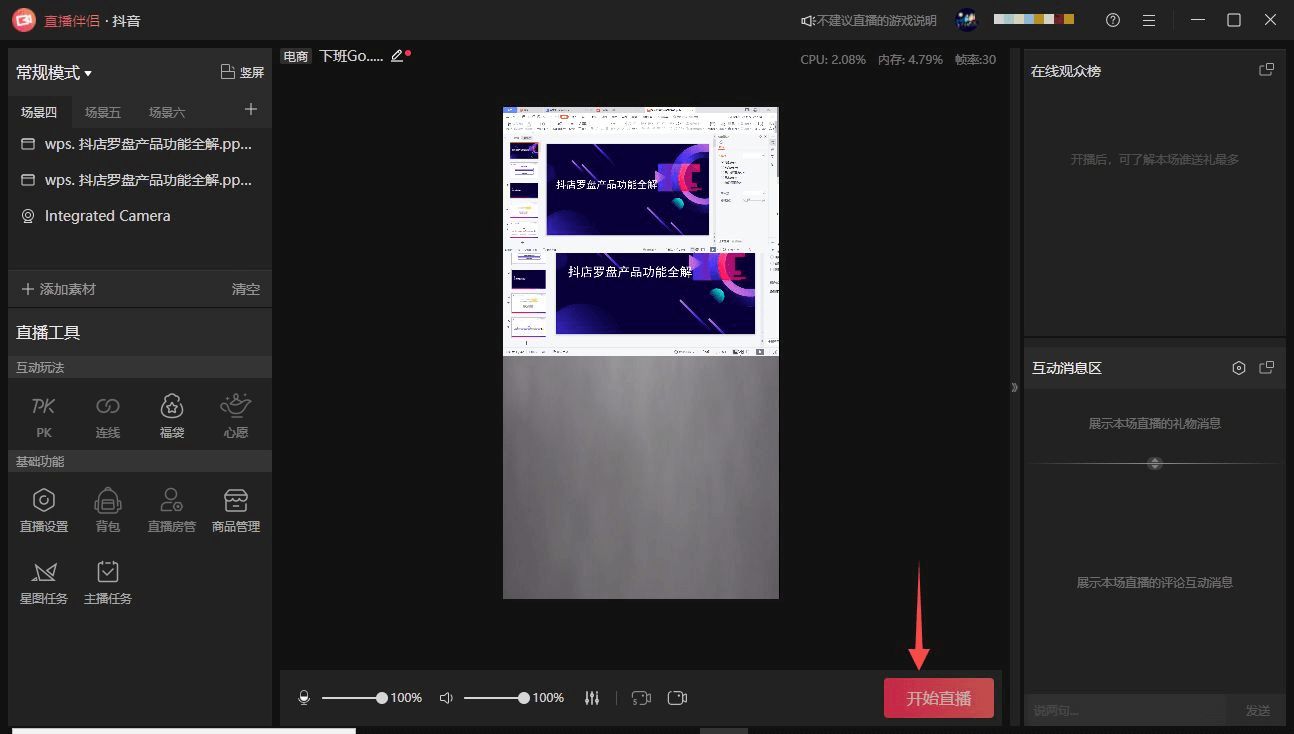The width and height of the screenshot is (1294, 734).
Task: Click the message area divider handle
Action: tap(1155, 463)
